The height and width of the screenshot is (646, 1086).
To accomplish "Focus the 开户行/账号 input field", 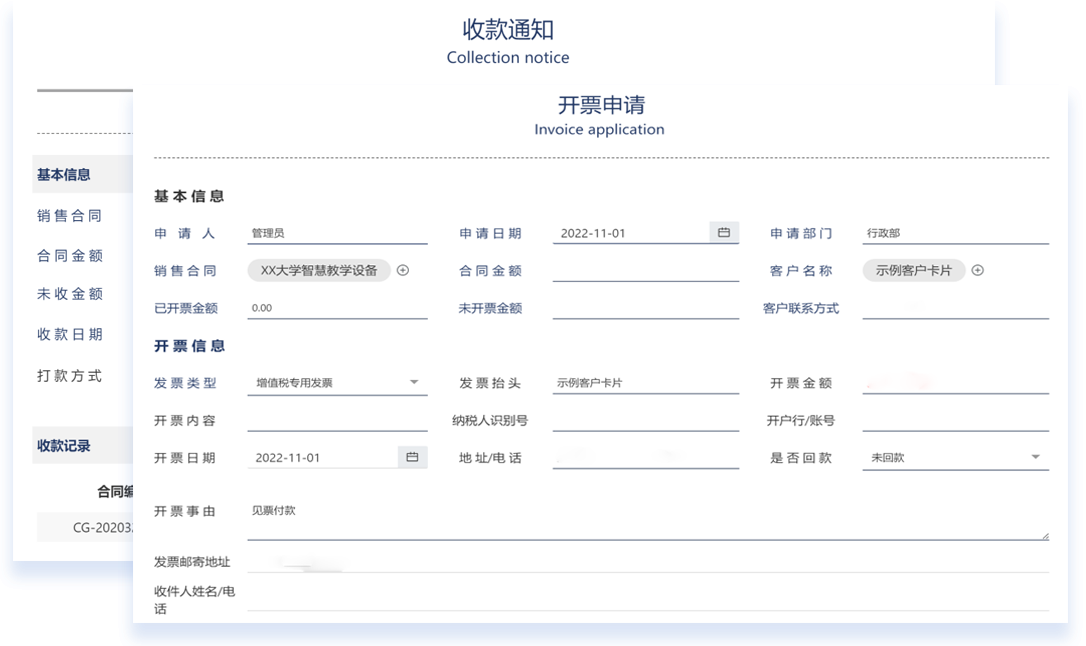I will [955, 421].
